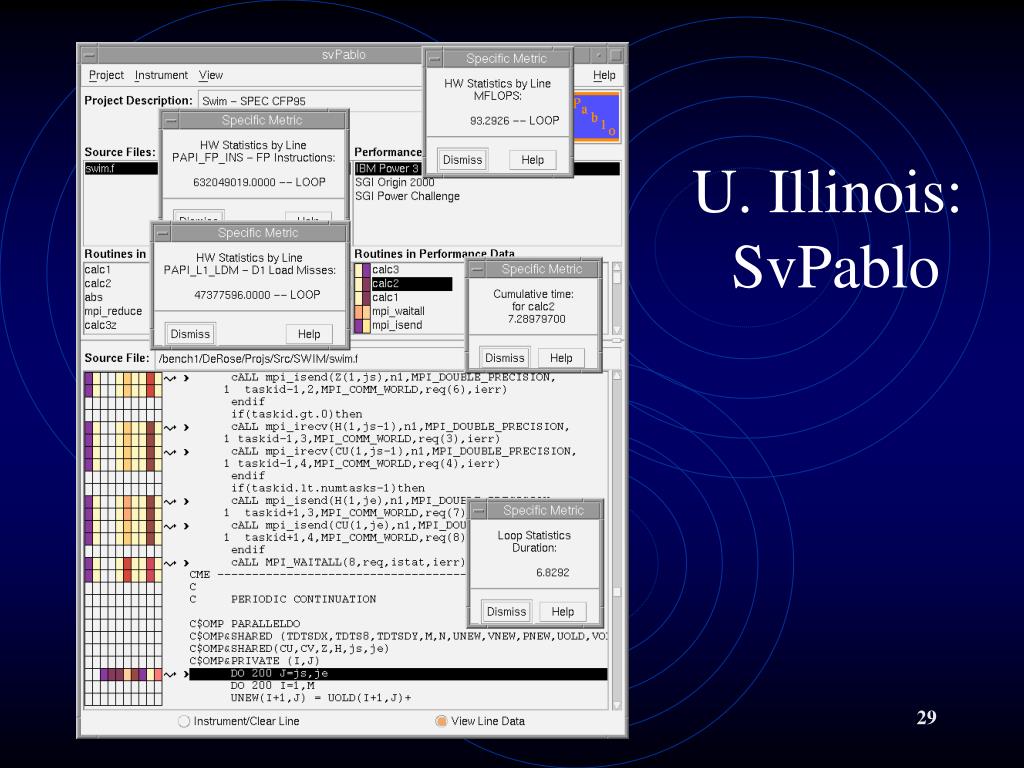Click Help in MFLOPS metric dialog
The height and width of the screenshot is (768, 1024).
tap(532, 159)
